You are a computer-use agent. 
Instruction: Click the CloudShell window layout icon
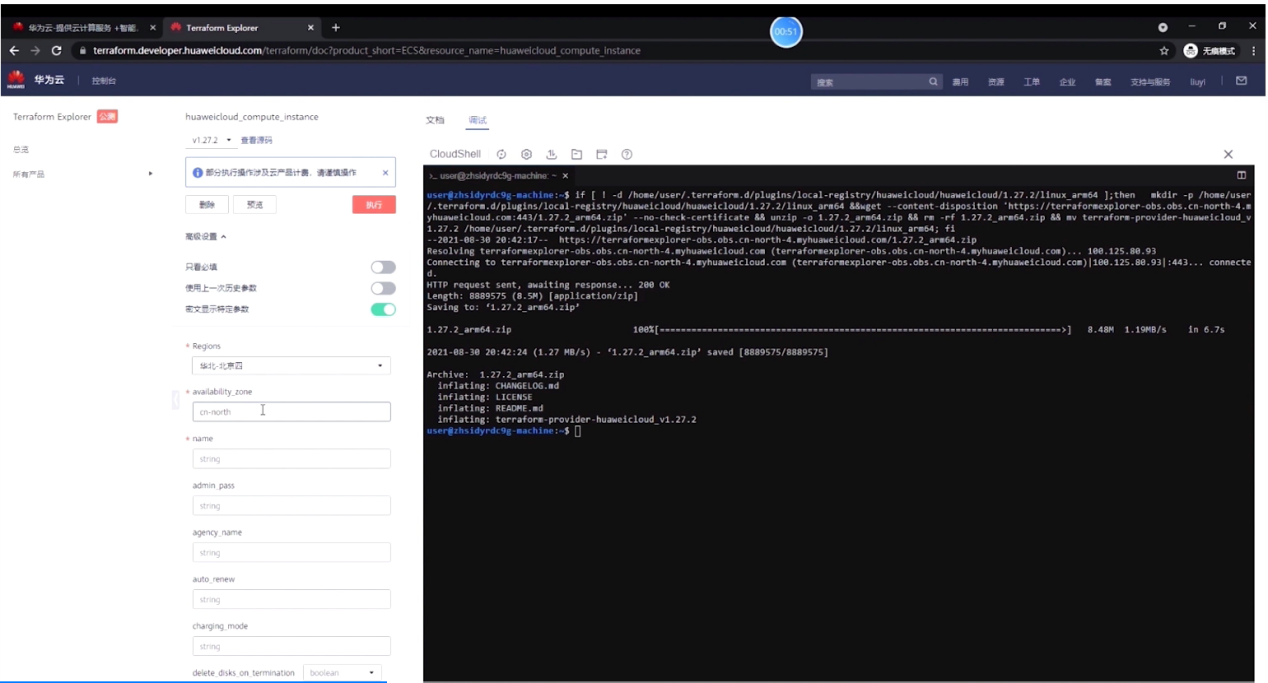pyautogui.click(x=602, y=154)
